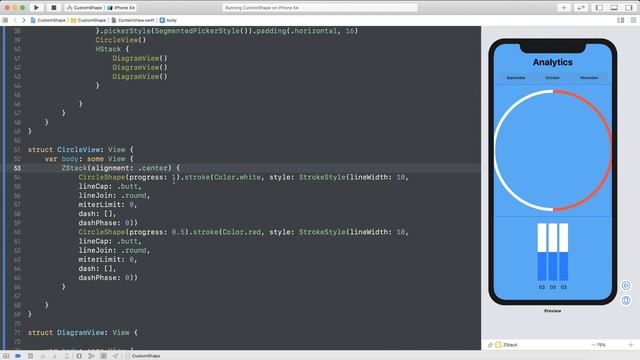Toggle code review with the arrows button
The width and height of the screenshot is (640, 360).
point(581,8)
